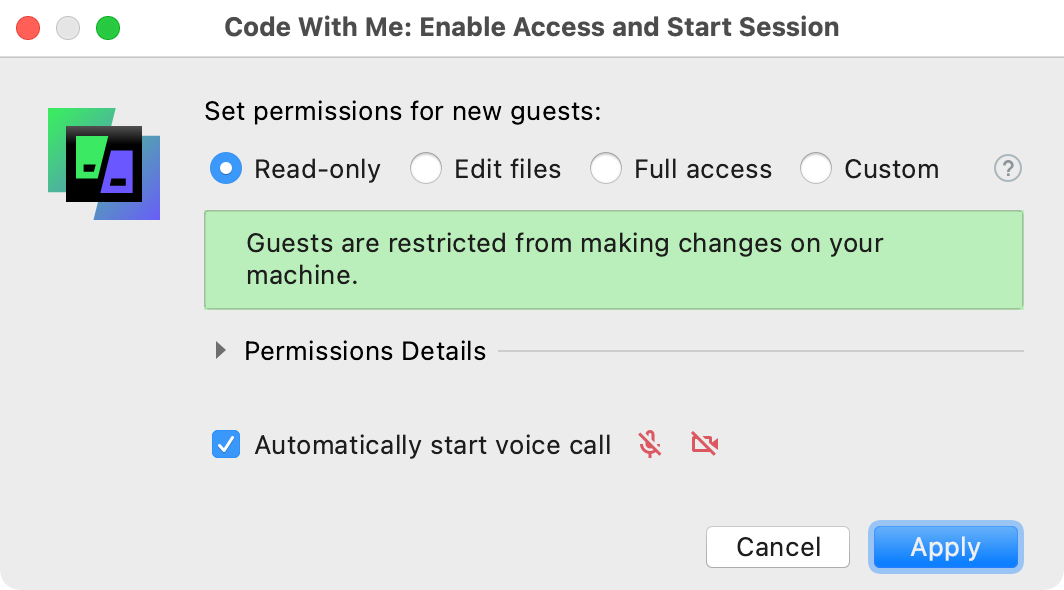1064x590 pixels.
Task: Toggle the muted microphone icon
Action: point(649,445)
